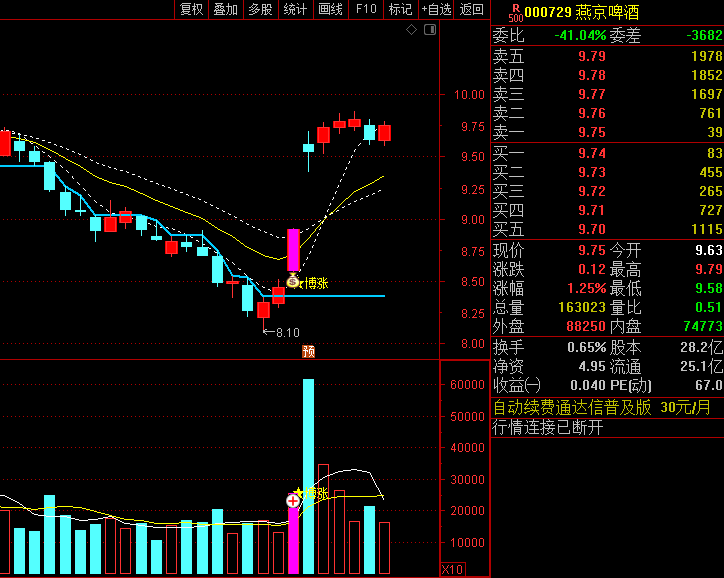The image size is (724, 578).
Task: Toggle the side panel layout icon
Action: tap(430, 30)
